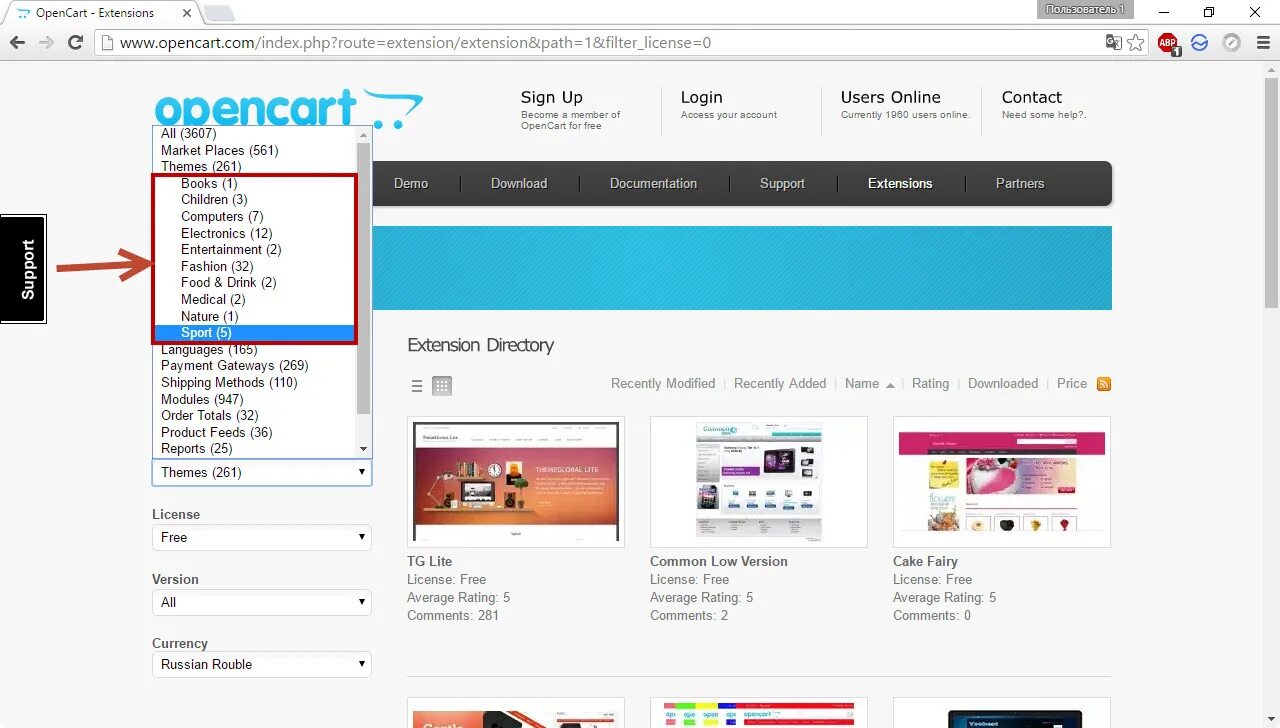Image resolution: width=1280 pixels, height=728 pixels.
Task: Sort by Recently Modified
Action: pos(663,383)
